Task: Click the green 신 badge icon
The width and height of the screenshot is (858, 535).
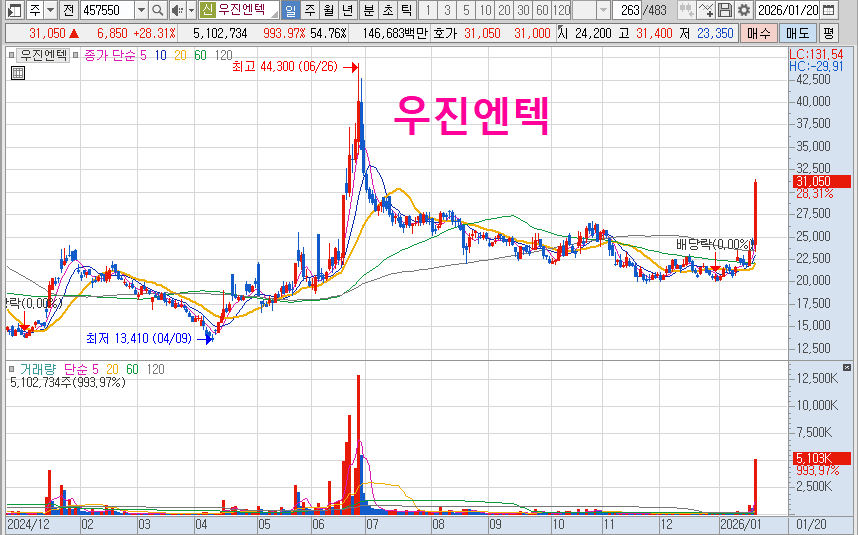Action: coord(207,10)
